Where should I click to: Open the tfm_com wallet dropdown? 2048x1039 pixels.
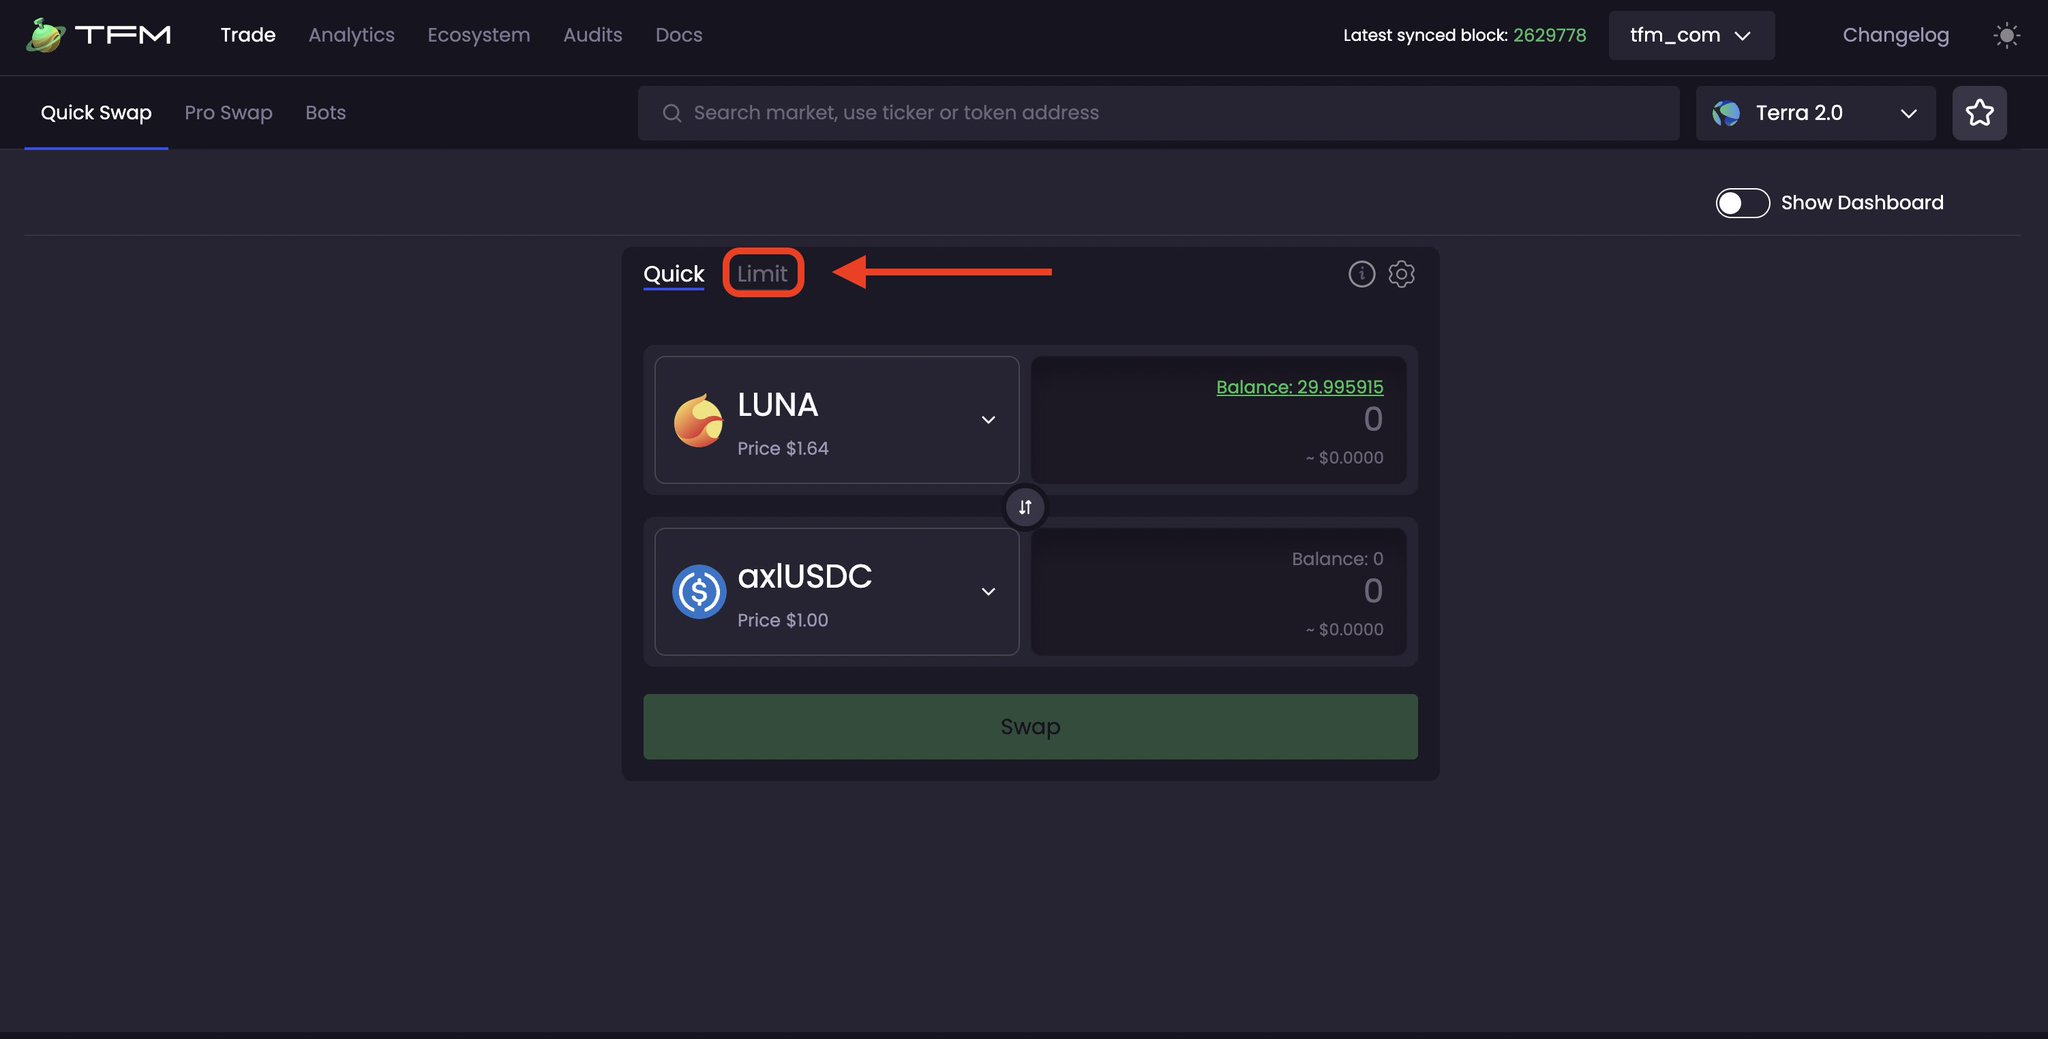[x=1690, y=35]
